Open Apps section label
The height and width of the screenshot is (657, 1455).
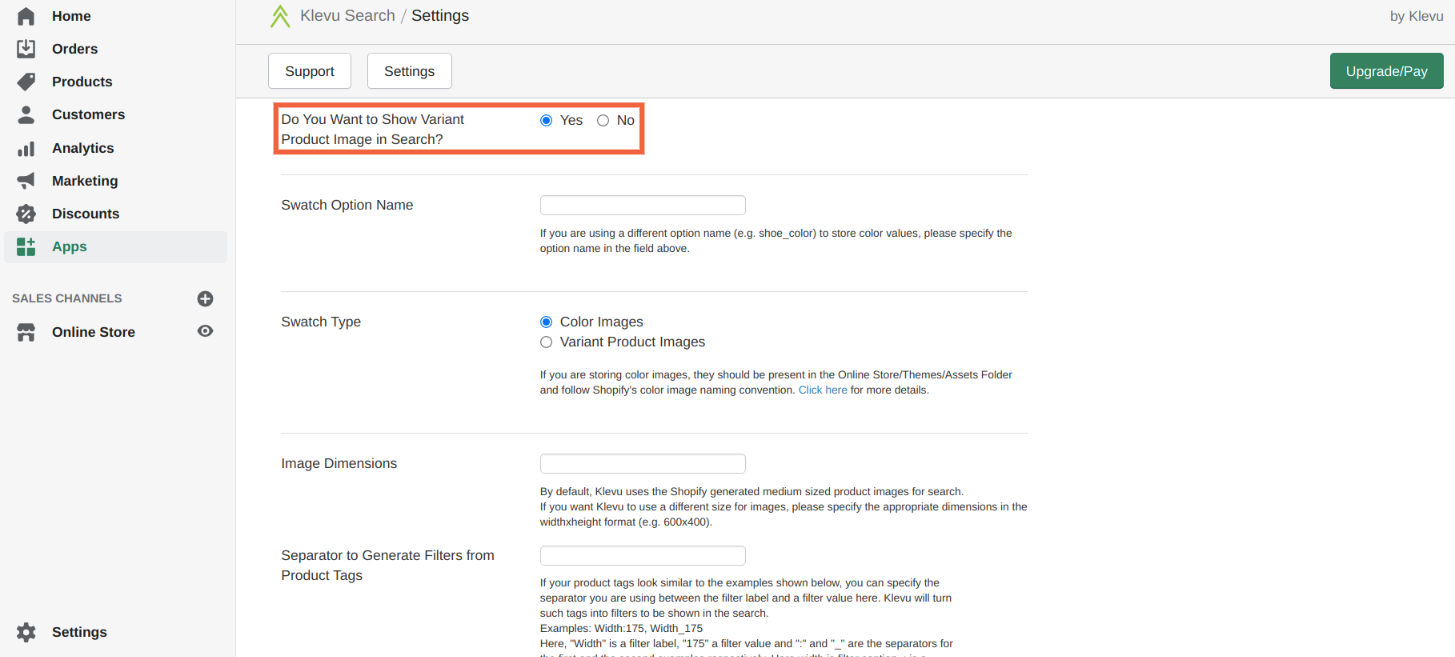pyautogui.click(x=69, y=247)
